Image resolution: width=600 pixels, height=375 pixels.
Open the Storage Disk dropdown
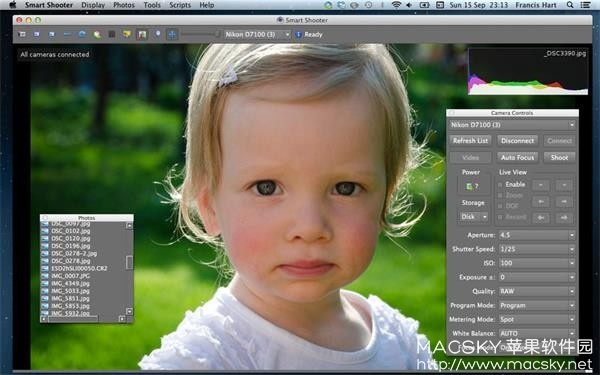click(x=473, y=217)
